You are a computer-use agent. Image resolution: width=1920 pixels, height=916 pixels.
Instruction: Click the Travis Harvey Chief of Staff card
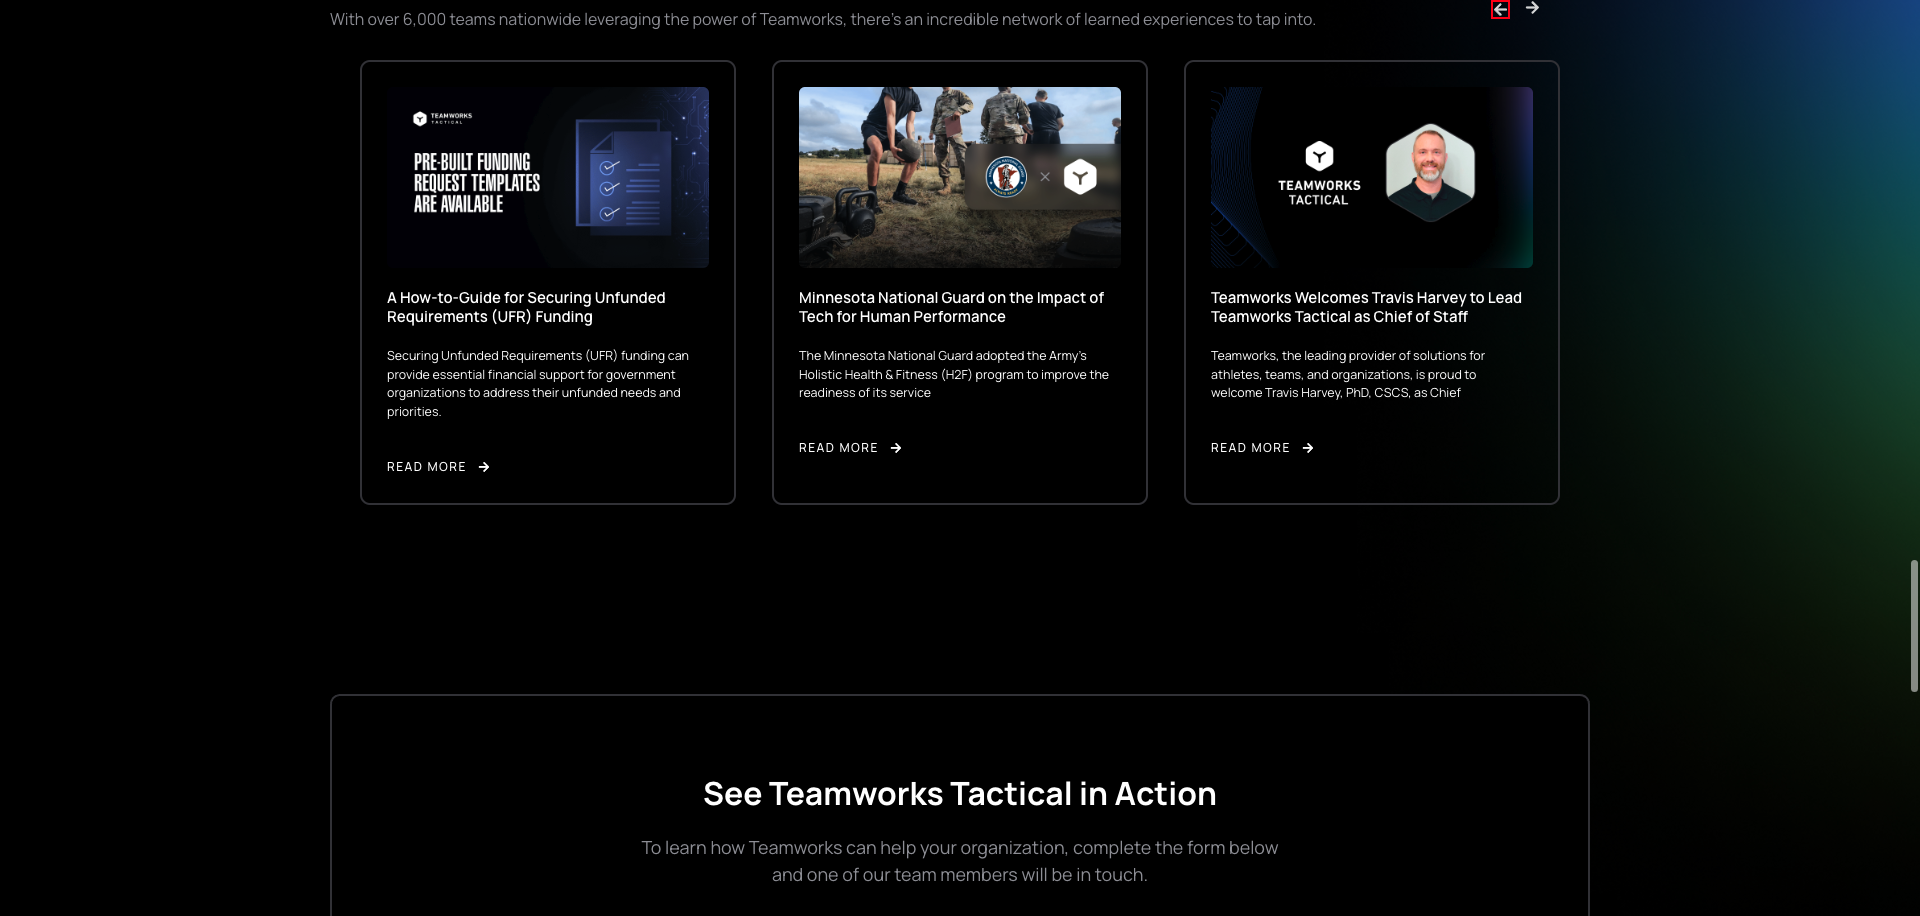tap(1371, 281)
